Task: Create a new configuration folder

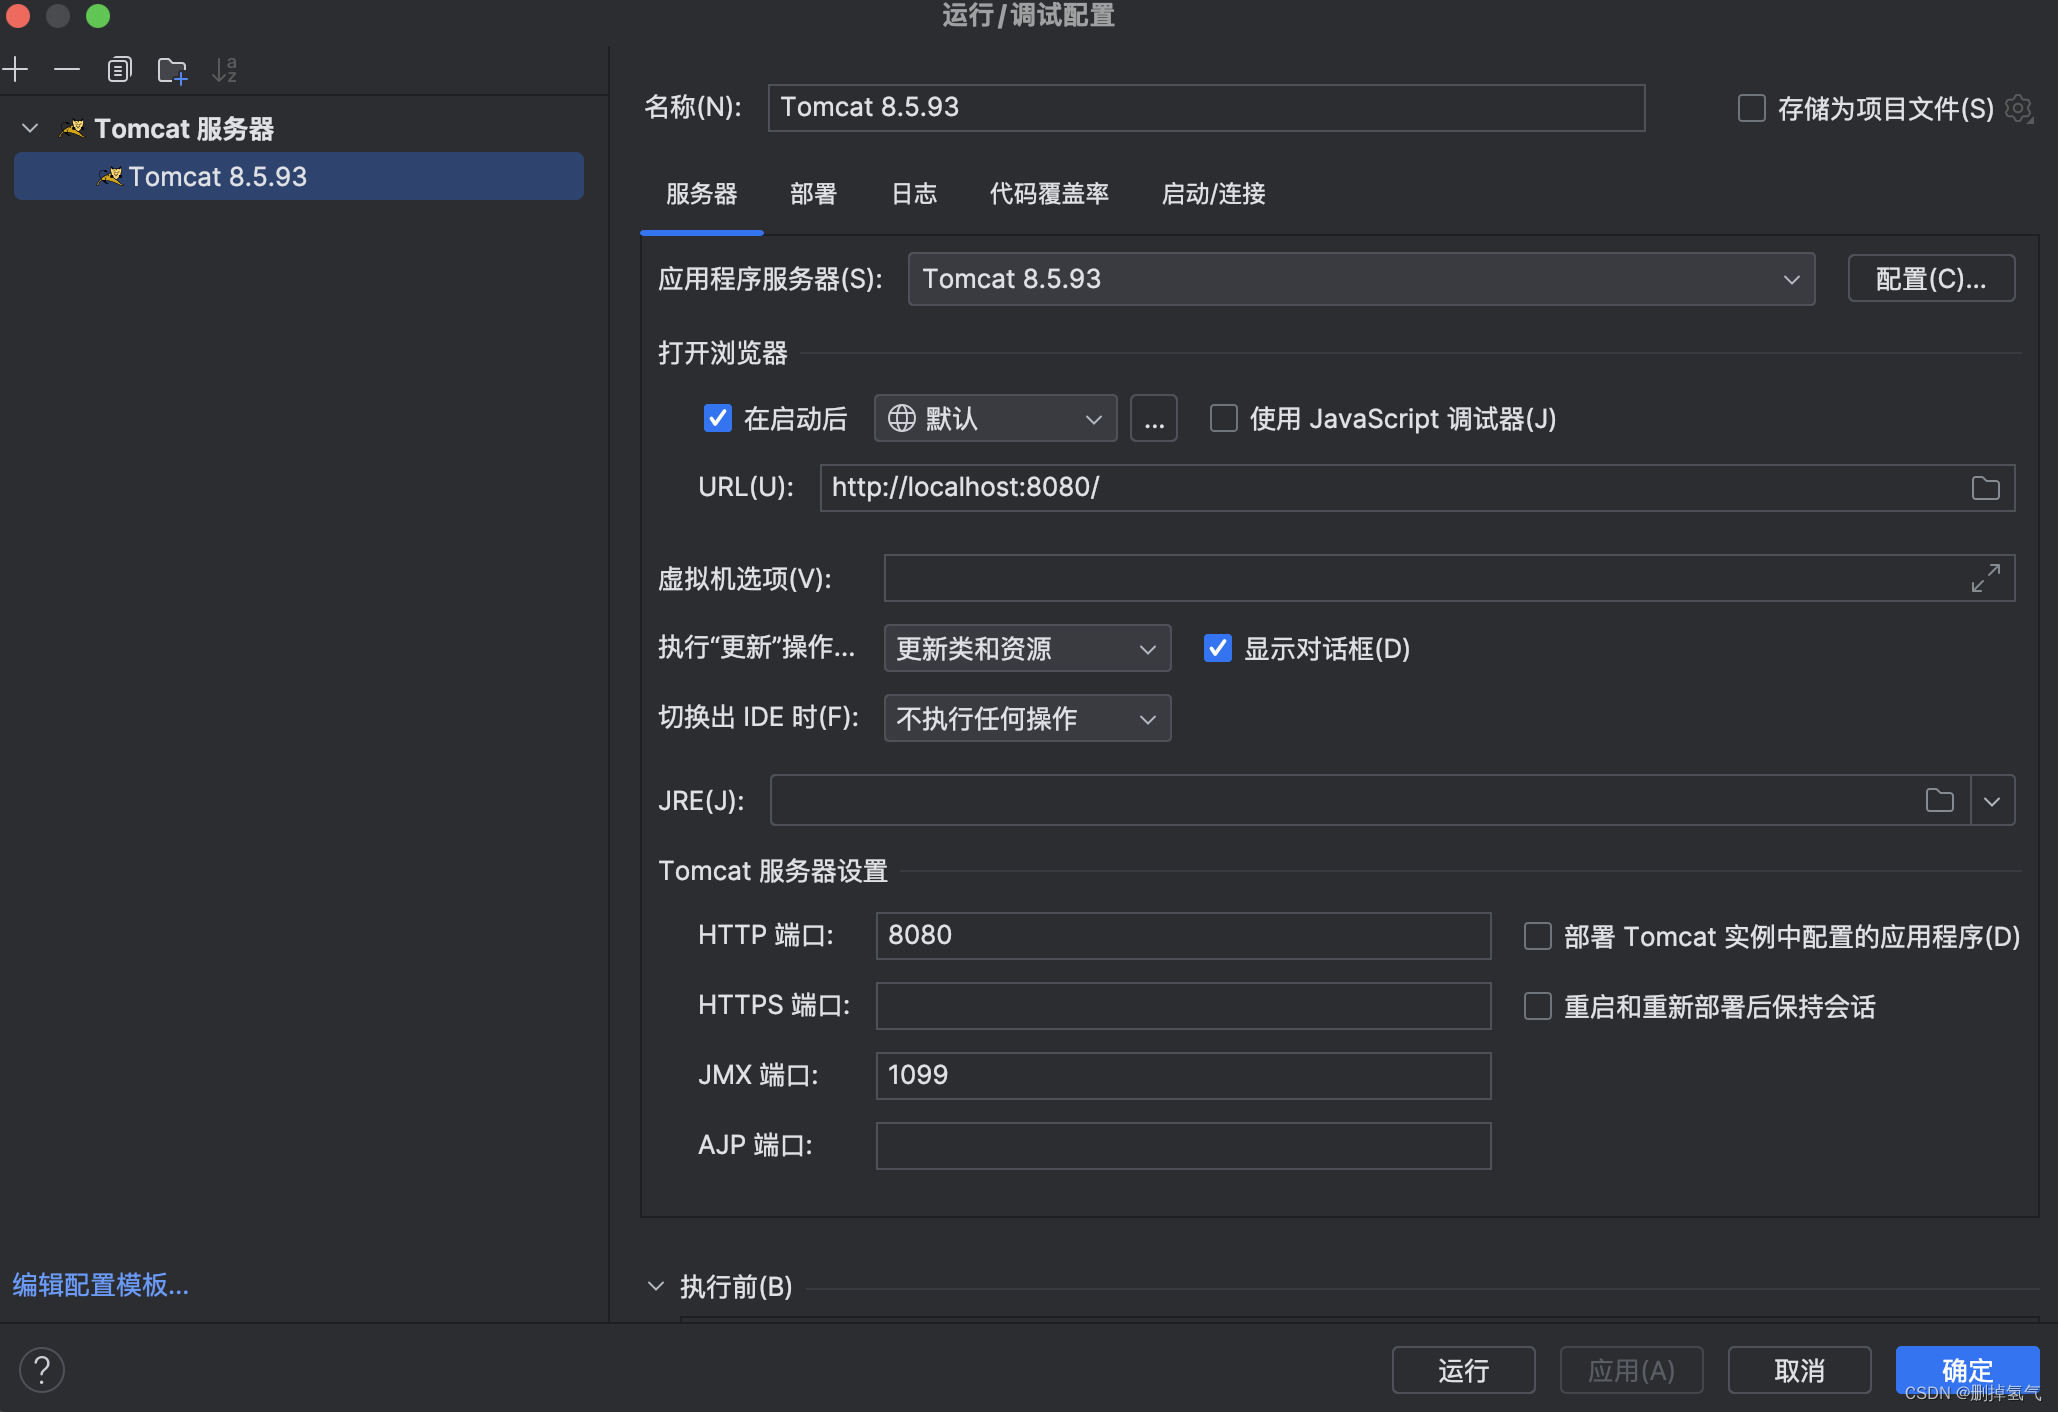Action: click(x=172, y=70)
